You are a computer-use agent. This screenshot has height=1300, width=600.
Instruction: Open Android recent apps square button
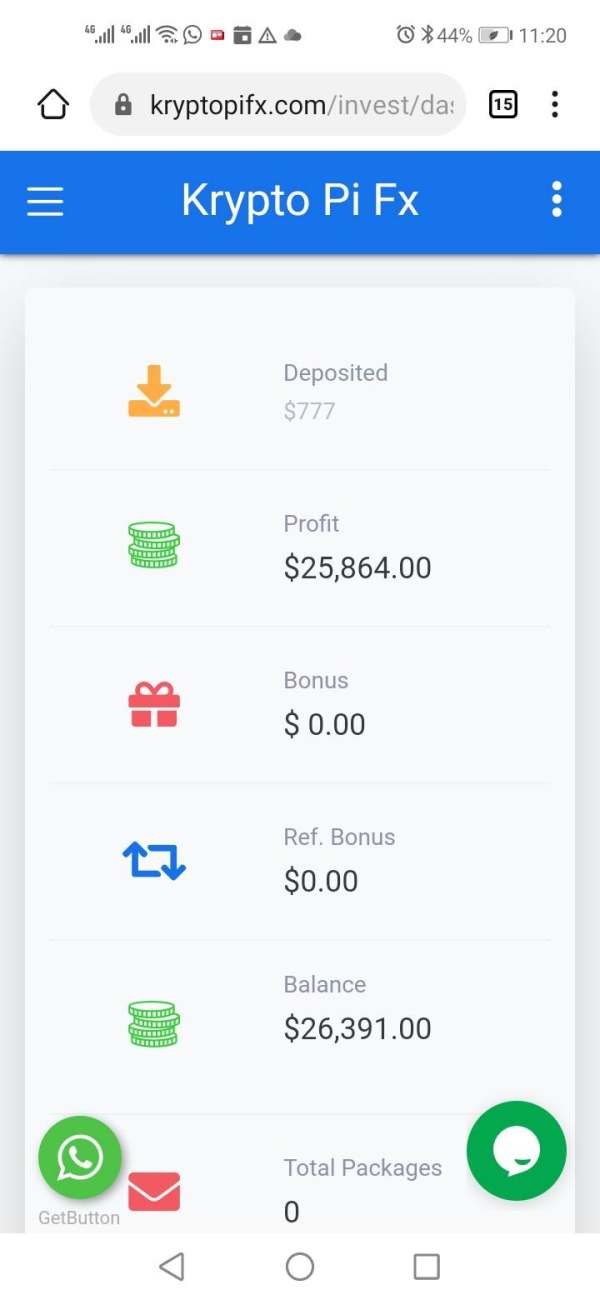(427, 1267)
